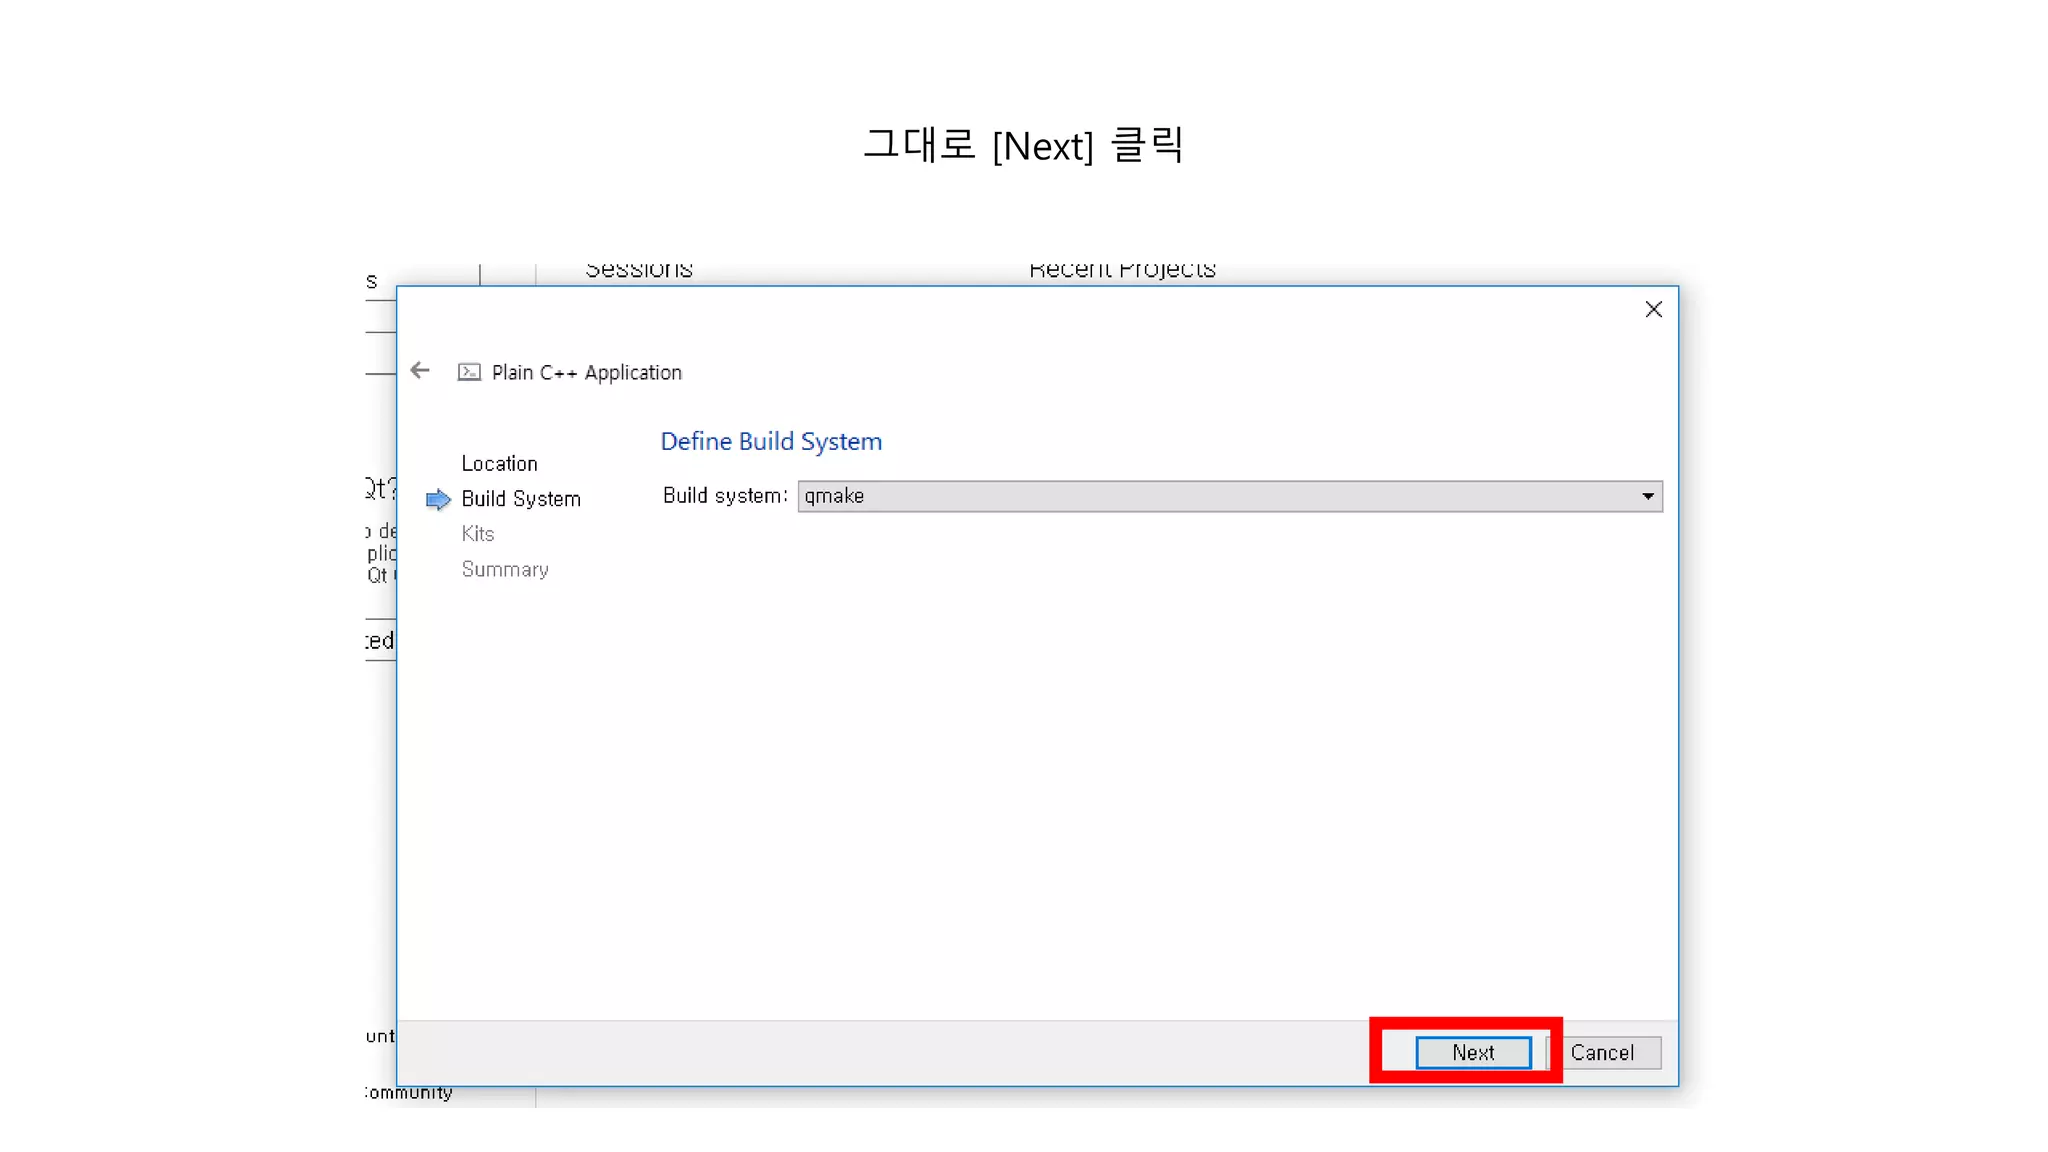Click the dropdown arrow of the build system field
2048x1152 pixels.
coord(1647,496)
